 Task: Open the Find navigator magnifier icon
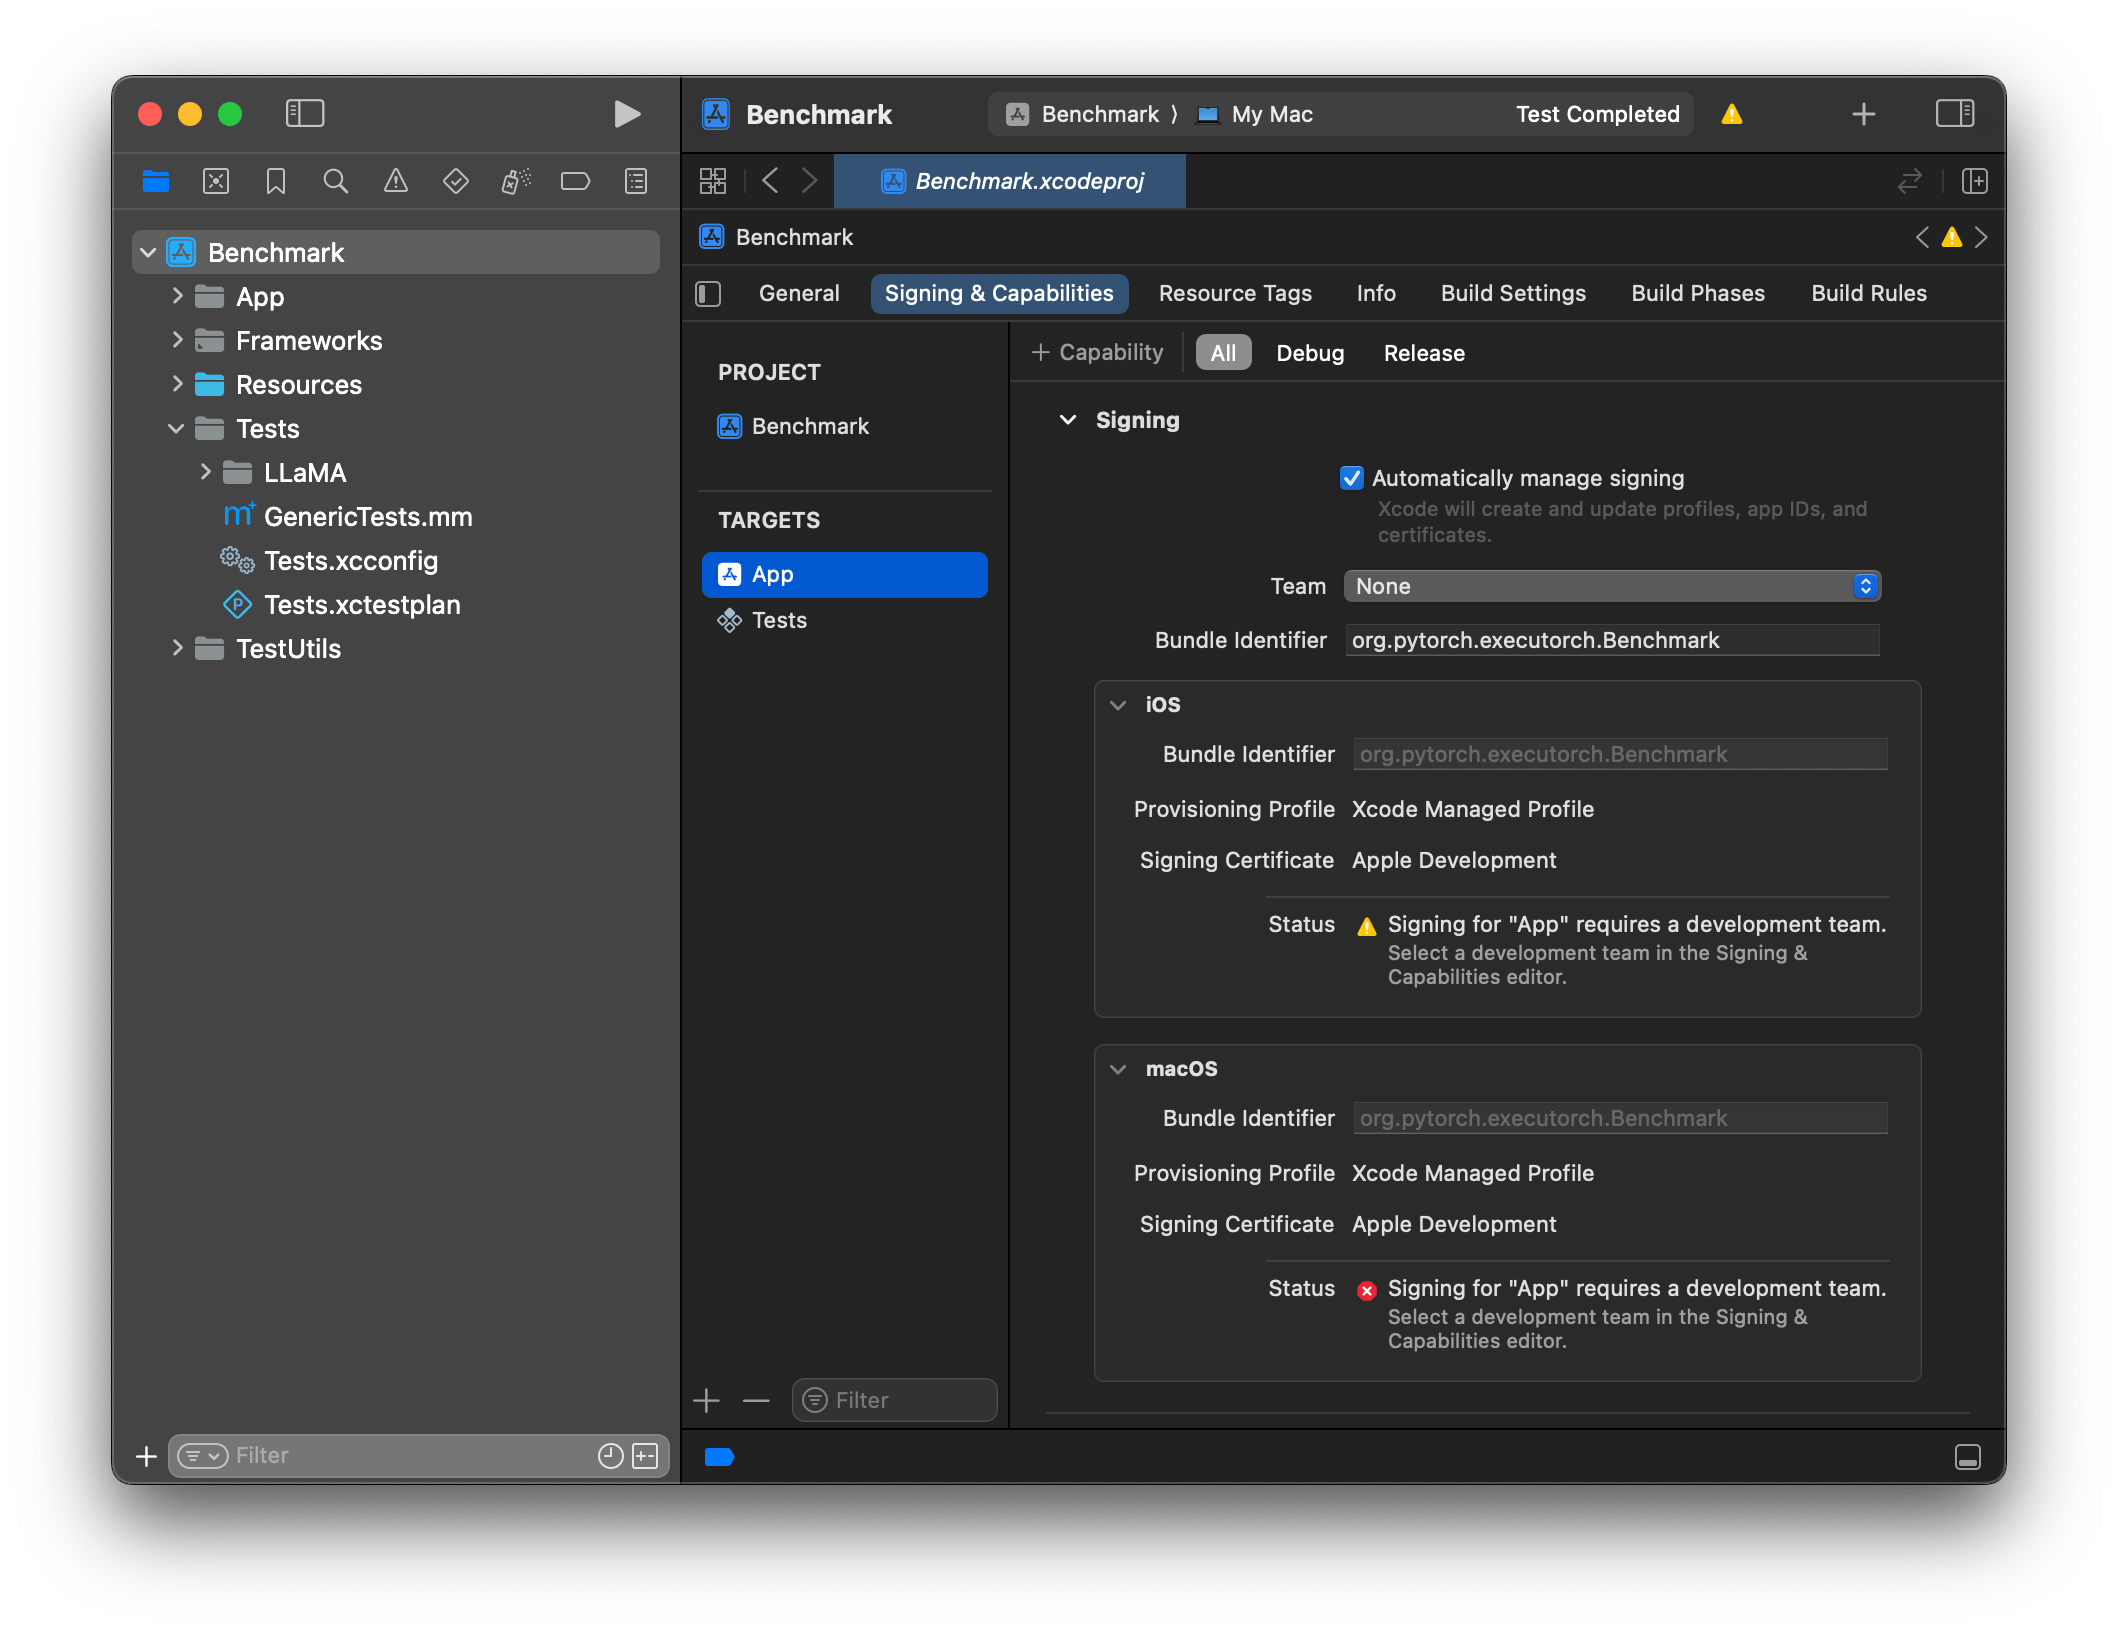click(x=335, y=181)
